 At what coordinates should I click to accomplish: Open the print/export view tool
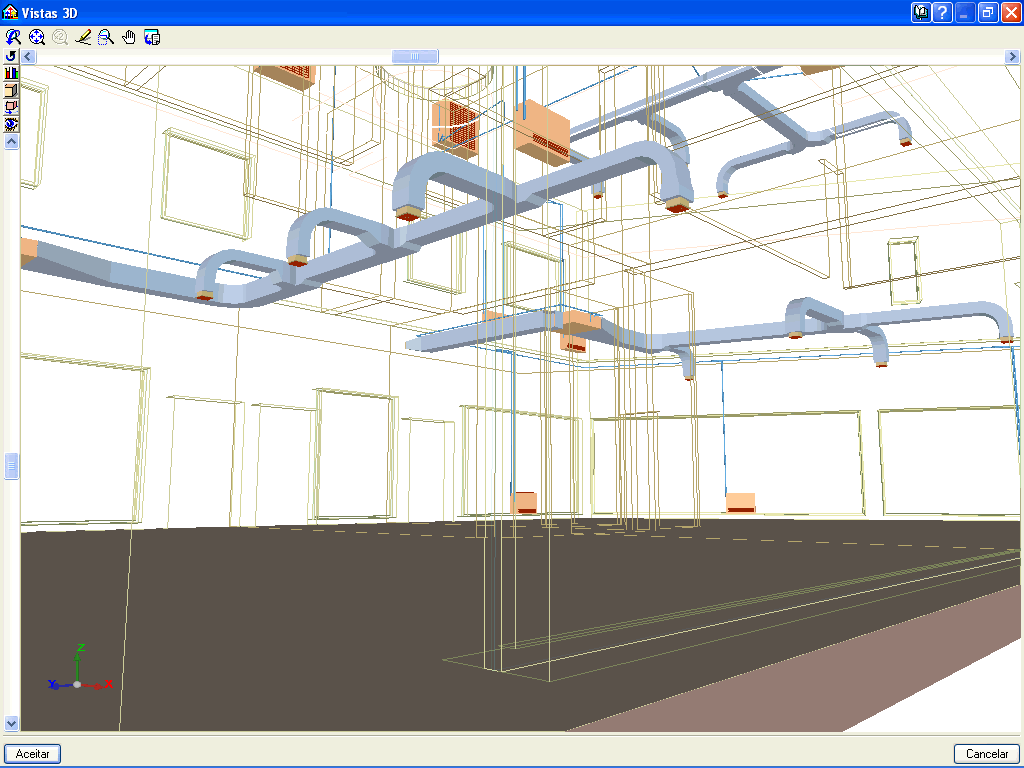(152, 37)
